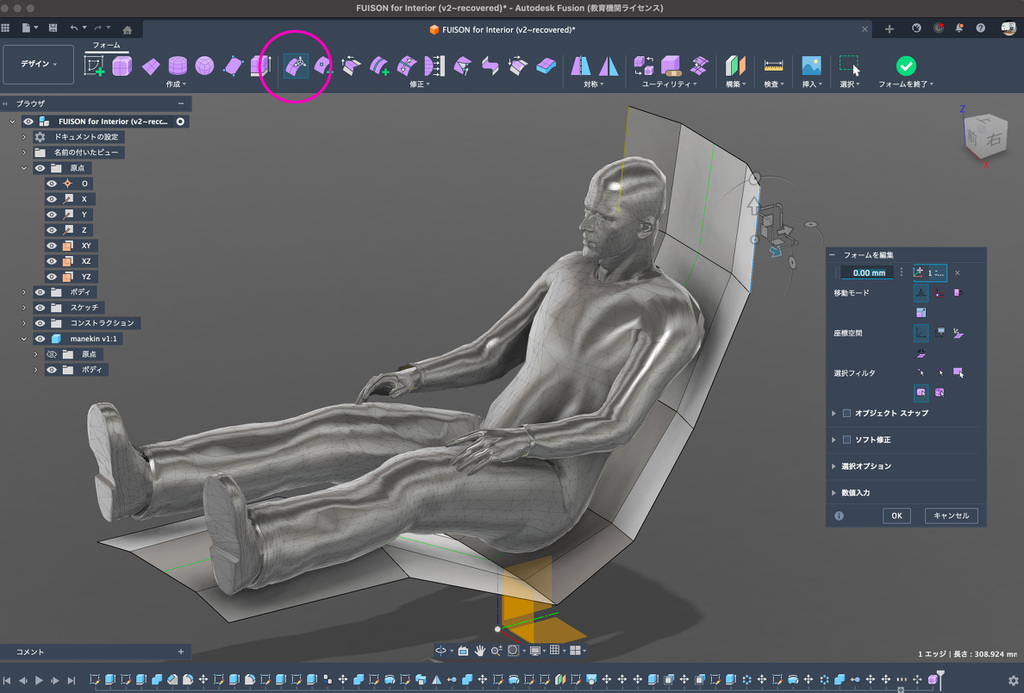Select the Cylinder form creation tool
The image size is (1024, 693).
point(177,66)
